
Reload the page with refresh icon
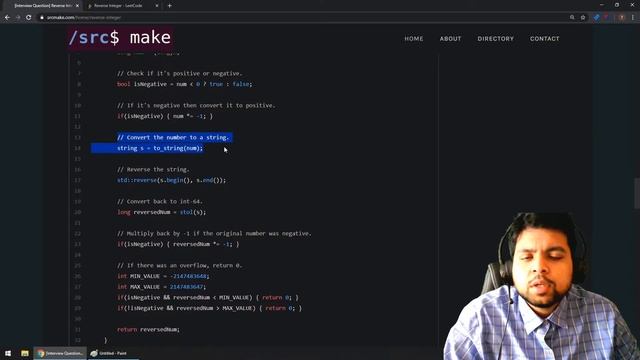29,18
